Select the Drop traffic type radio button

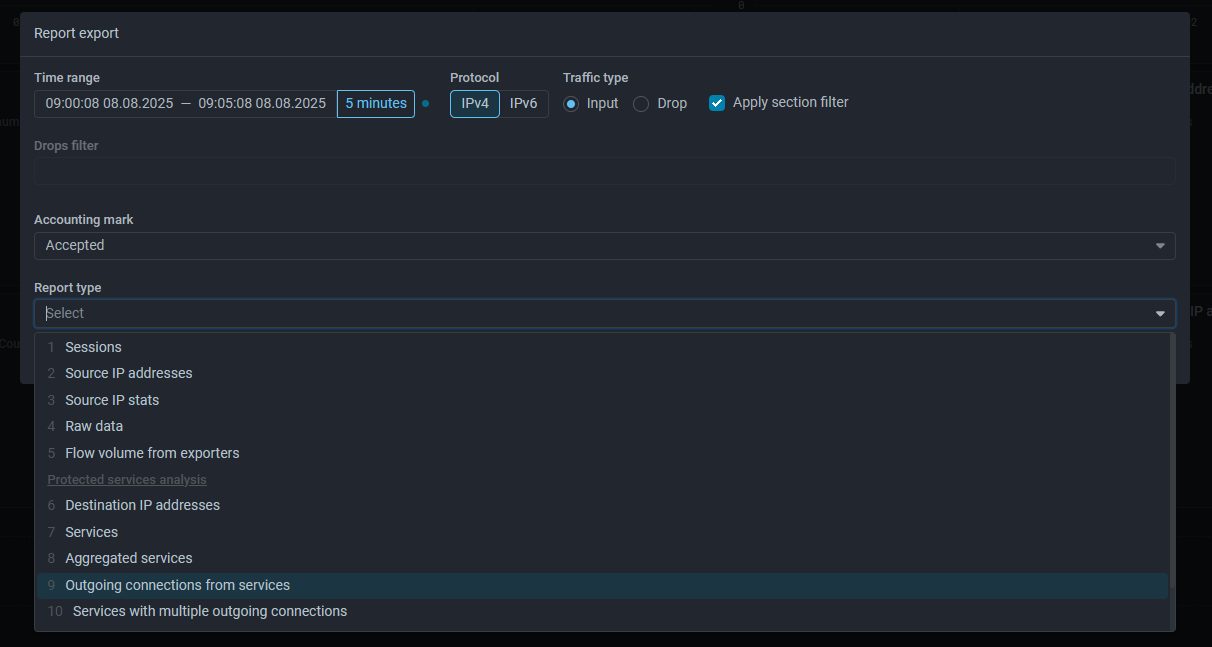coord(641,104)
